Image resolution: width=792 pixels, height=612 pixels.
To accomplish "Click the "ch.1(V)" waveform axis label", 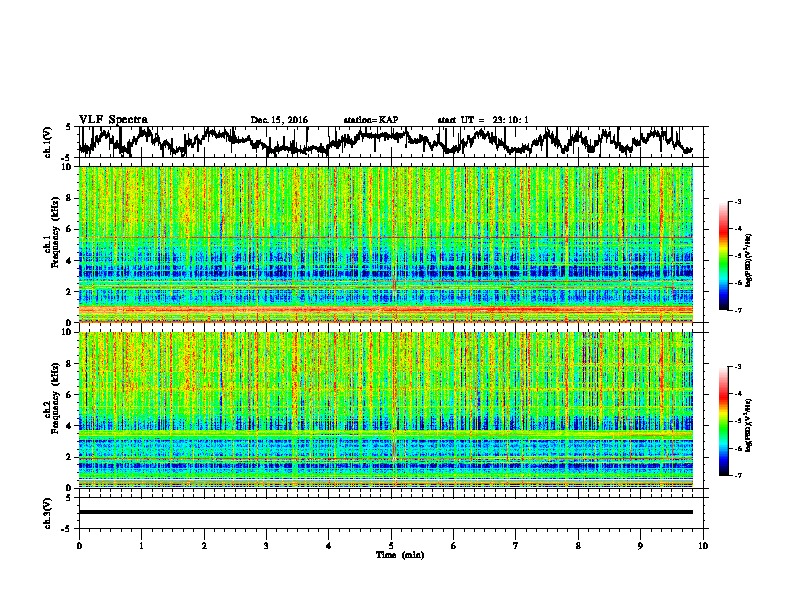I will tap(48, 142).
